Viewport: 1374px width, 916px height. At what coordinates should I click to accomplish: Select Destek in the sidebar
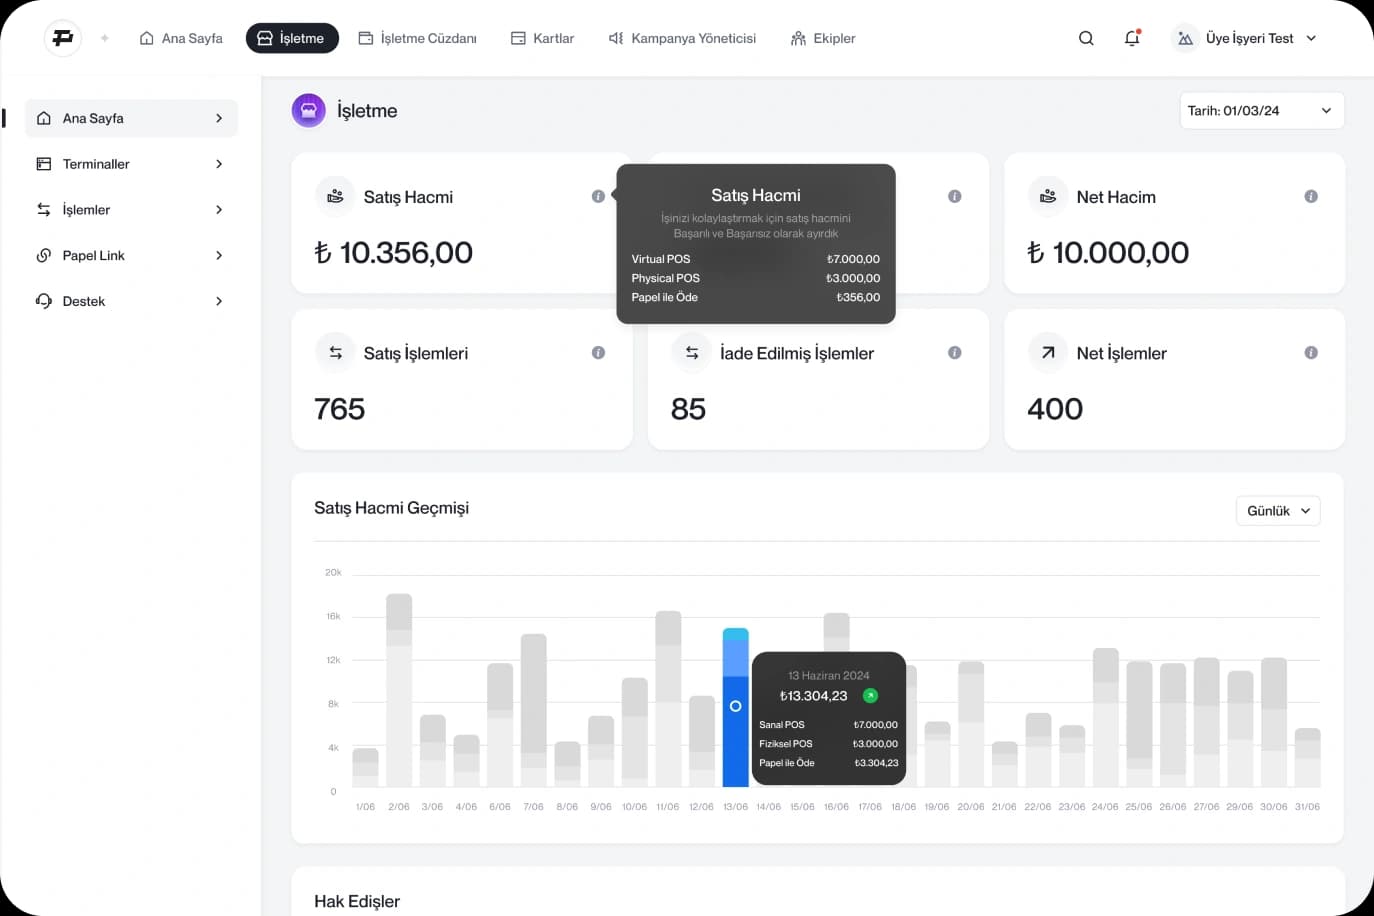131,301
